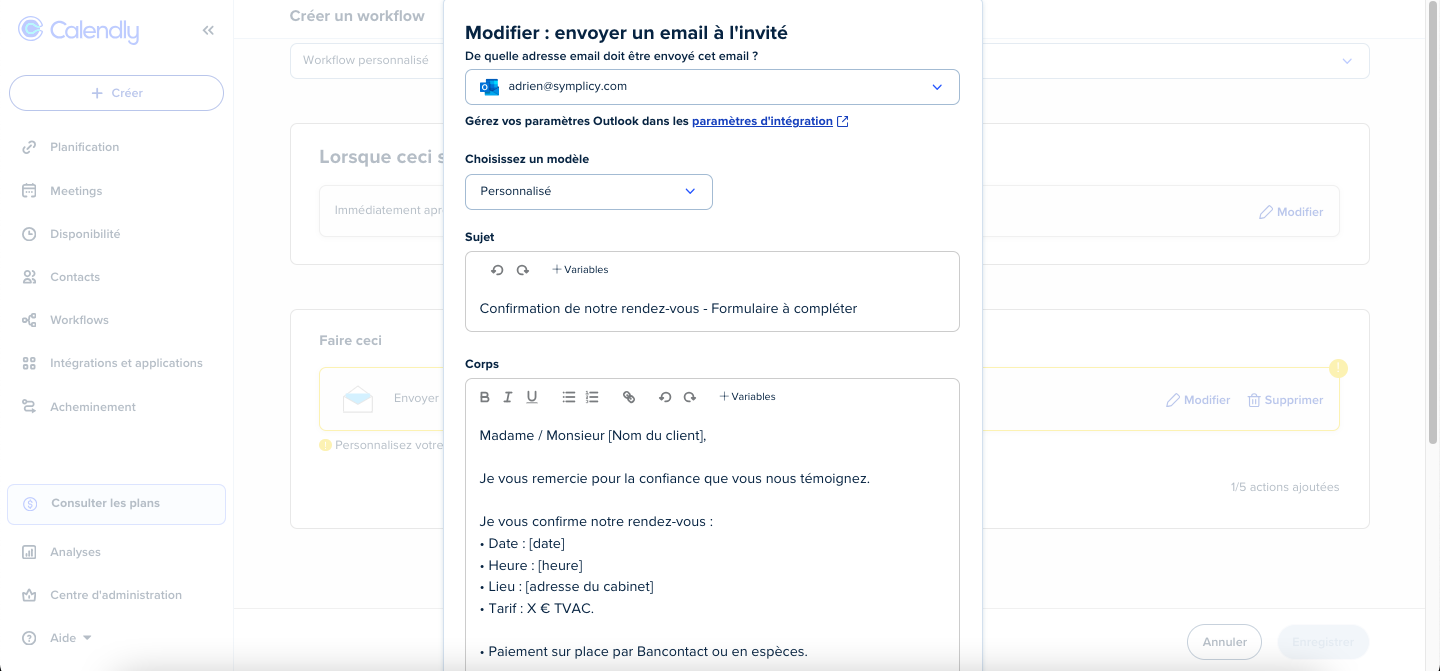Viewport: 1440px width, 671px height.
Task: Insert a bulleted list in body
Action: [x=568, y=397]
